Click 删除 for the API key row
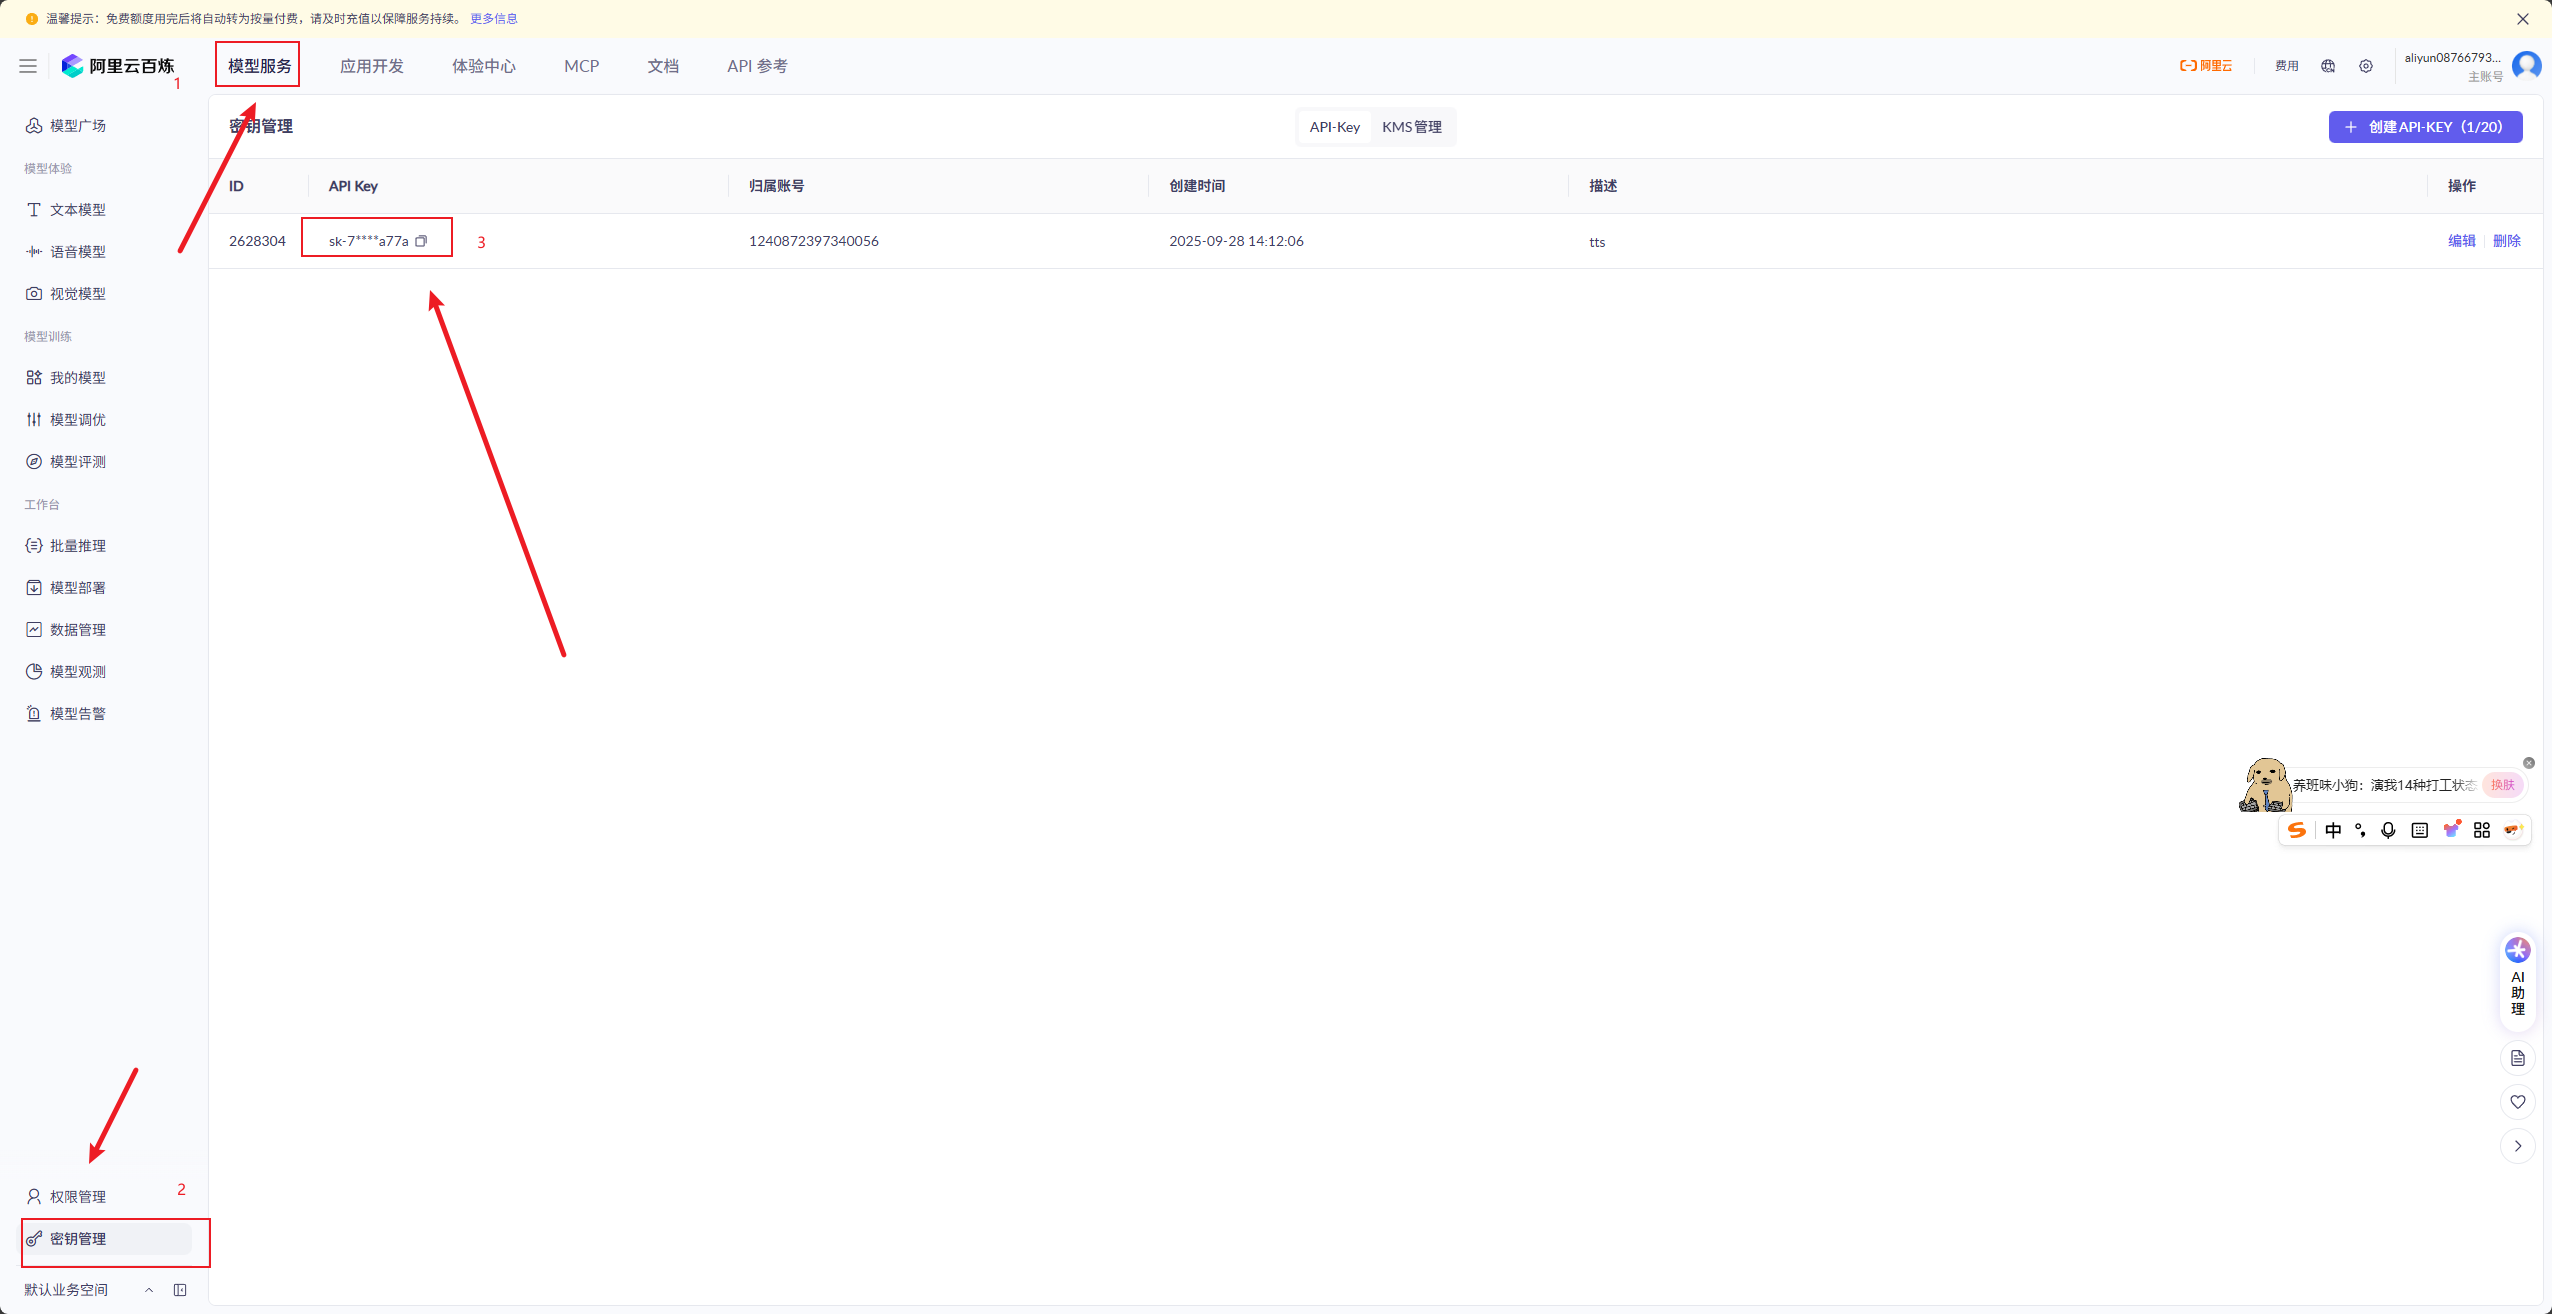 pos(2506,241)
